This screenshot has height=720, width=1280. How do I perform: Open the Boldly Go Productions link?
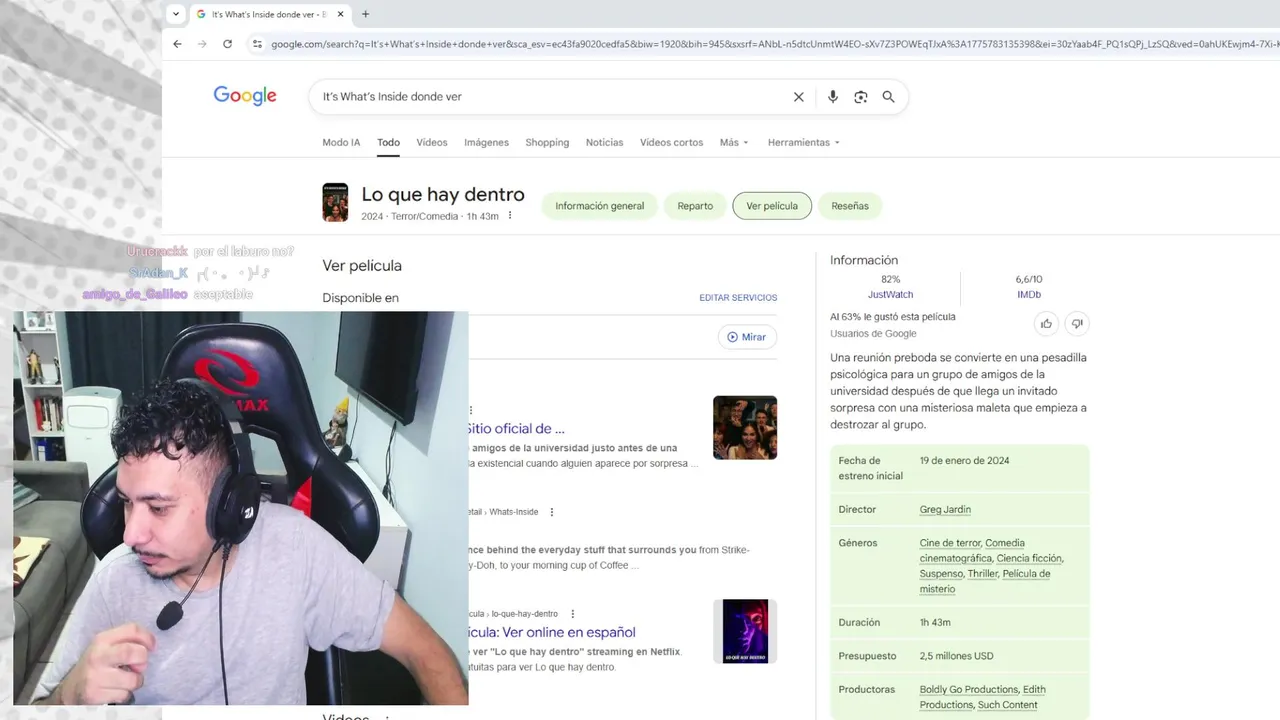click(x=968, y=690)
